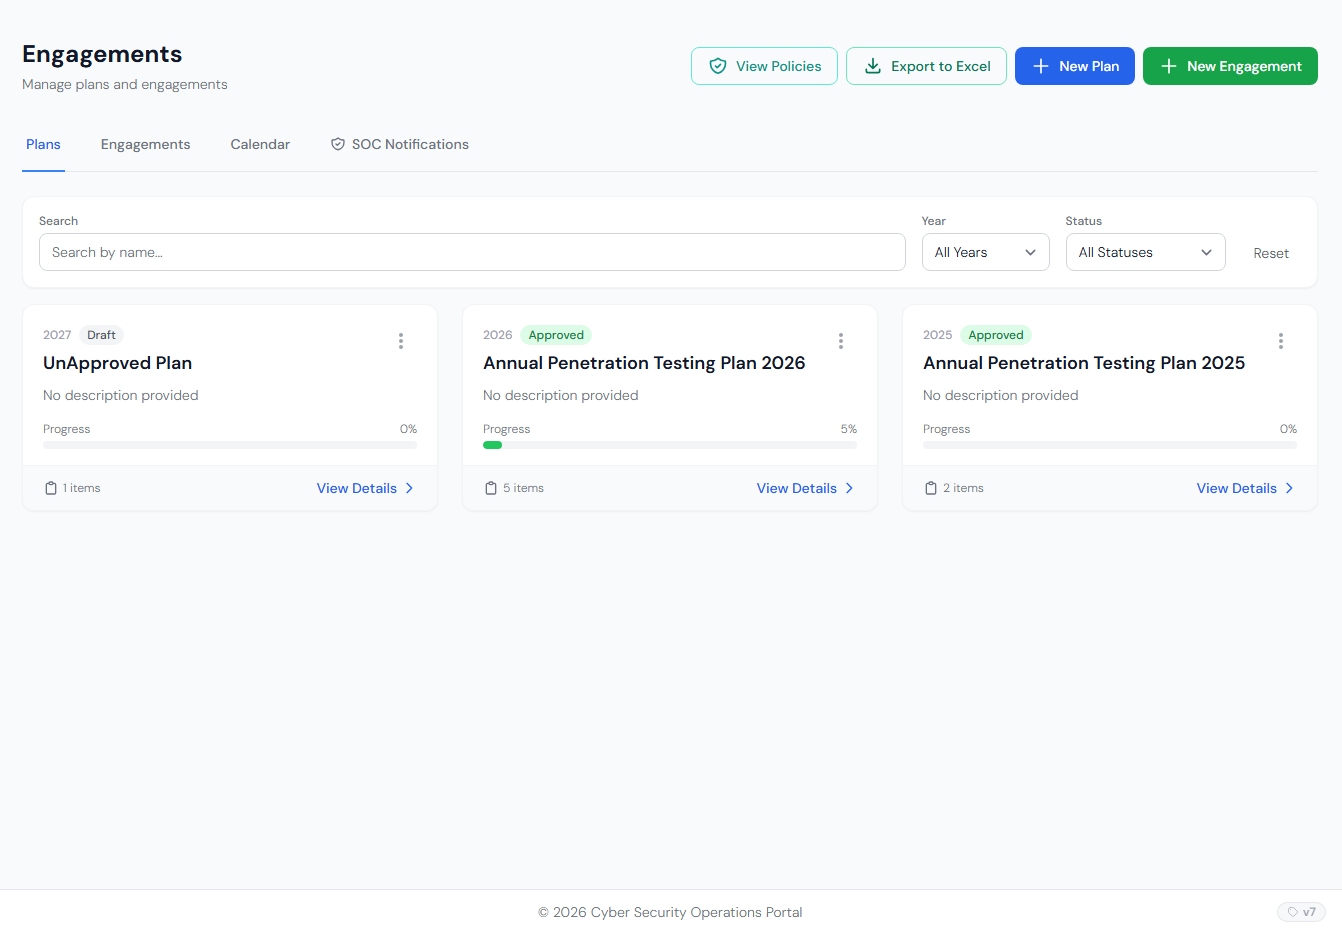The width and height of the screenshot is (1342, 934).
Task: Start a New Engagement
Action: (1230, 66)
